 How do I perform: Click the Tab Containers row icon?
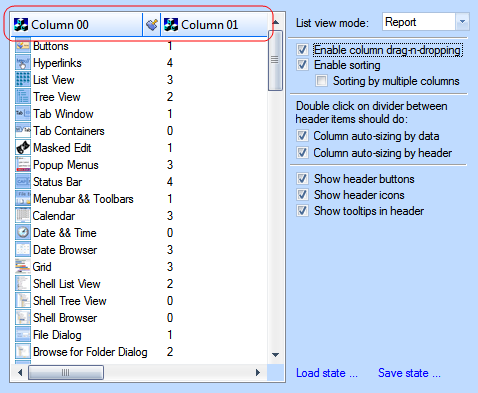point(23,131)
